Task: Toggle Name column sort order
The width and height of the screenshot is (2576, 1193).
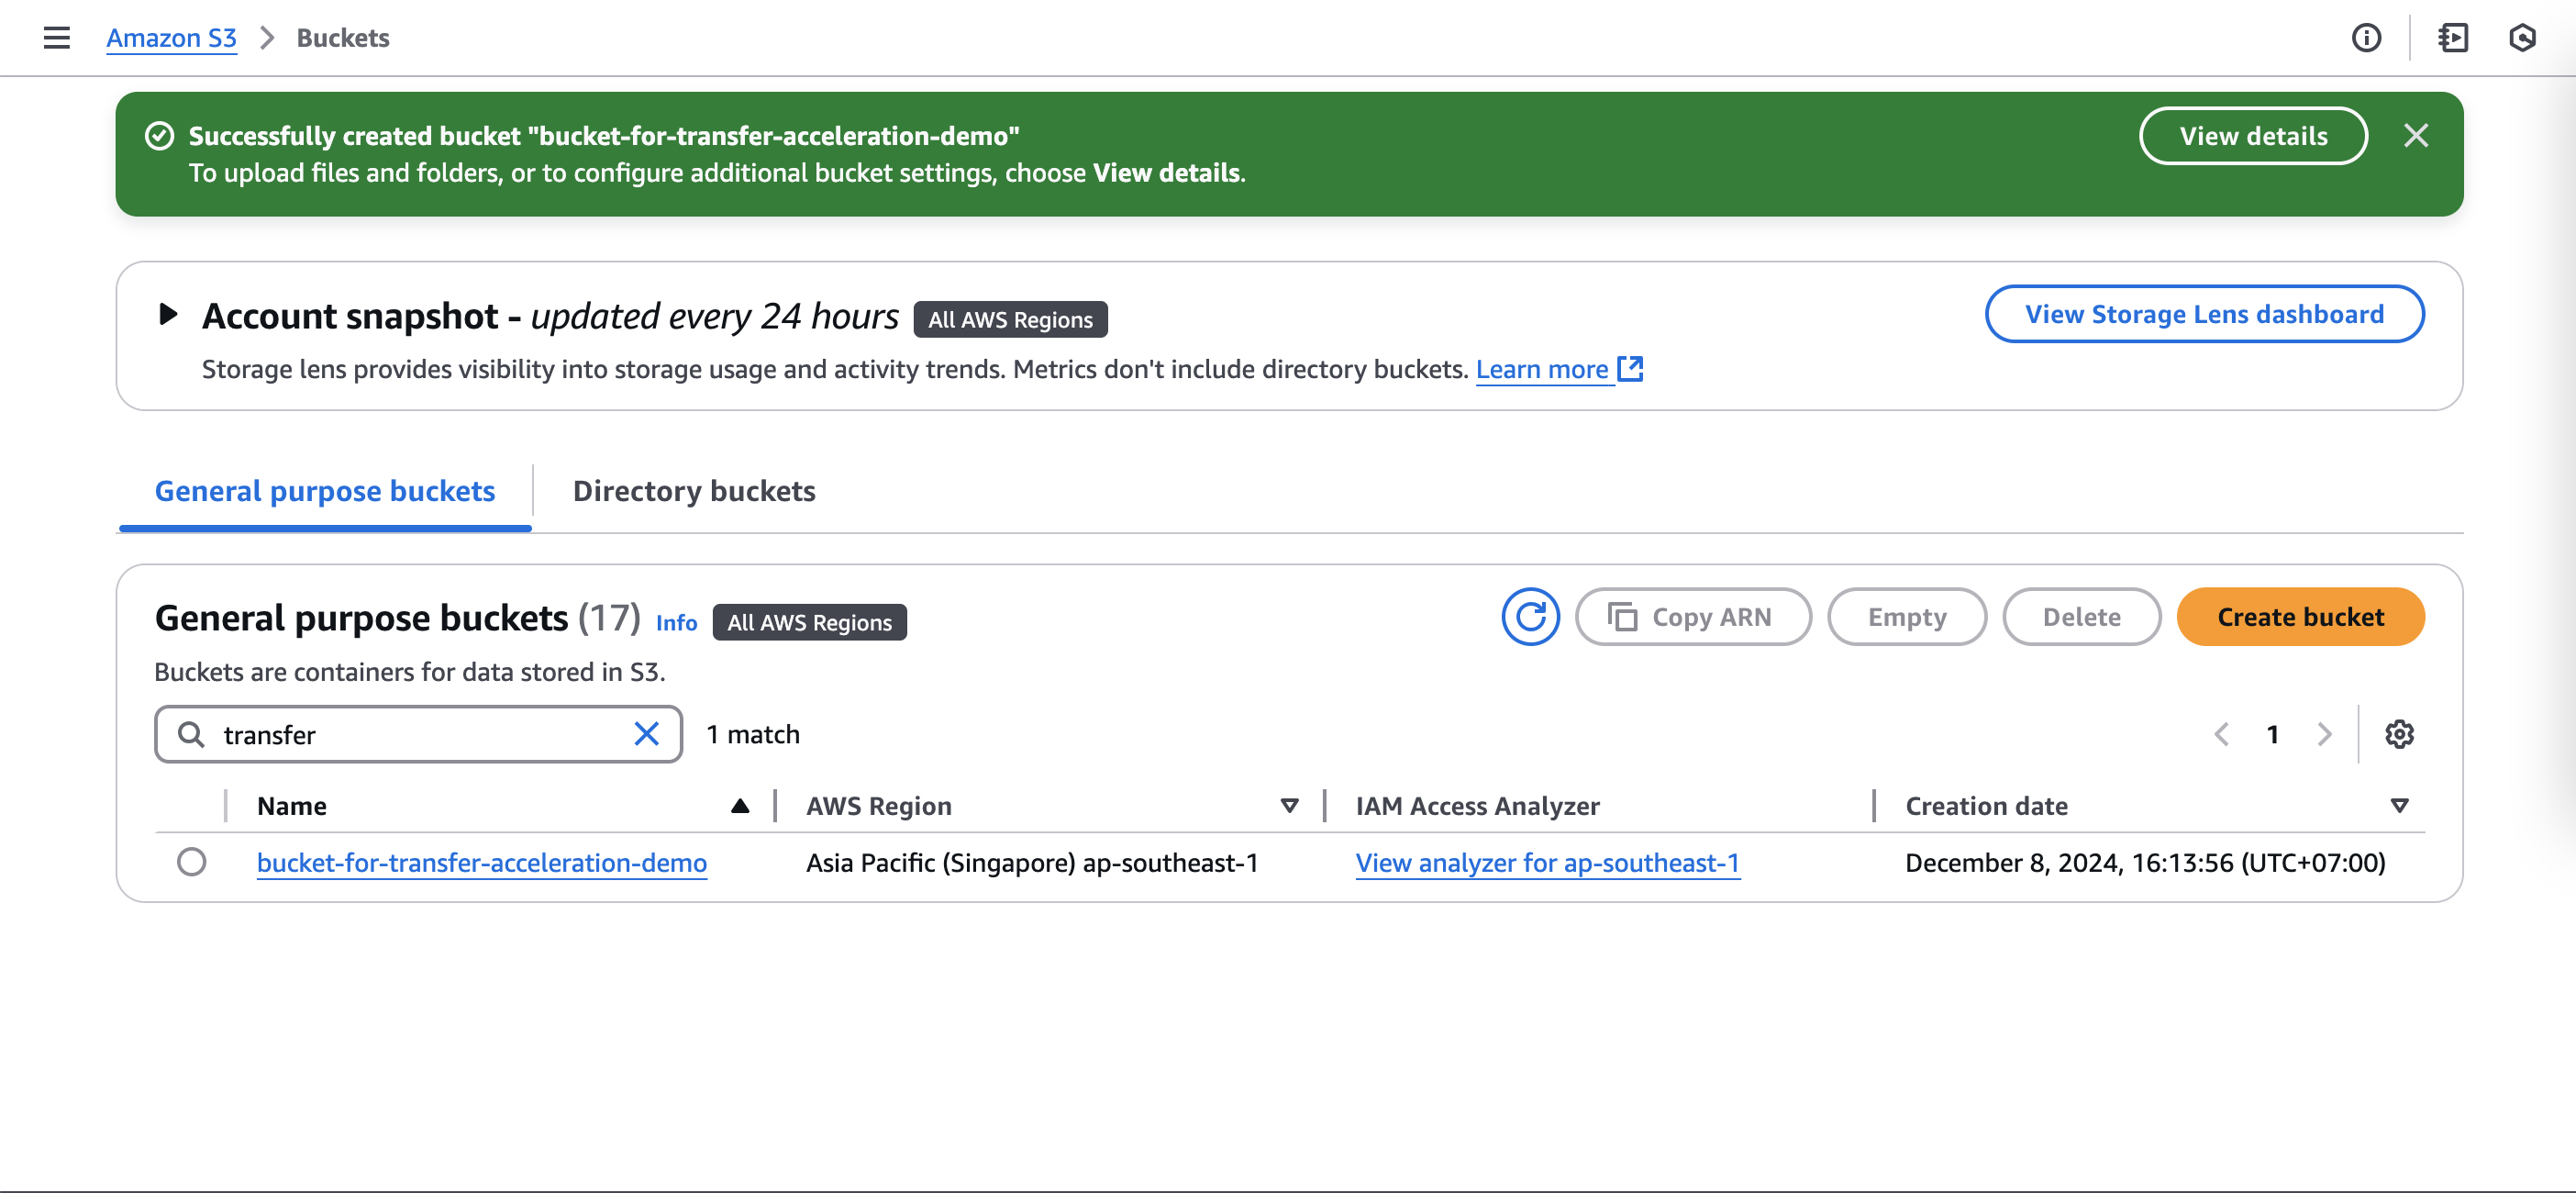Action: [x=739, y=805]
